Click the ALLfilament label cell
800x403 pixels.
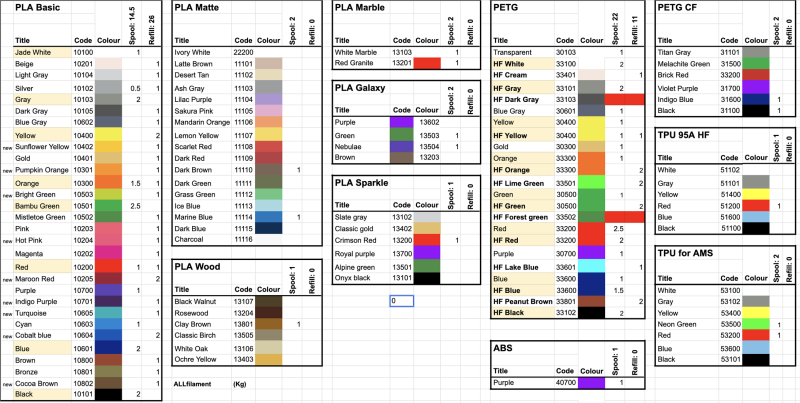tap(192, 384)
